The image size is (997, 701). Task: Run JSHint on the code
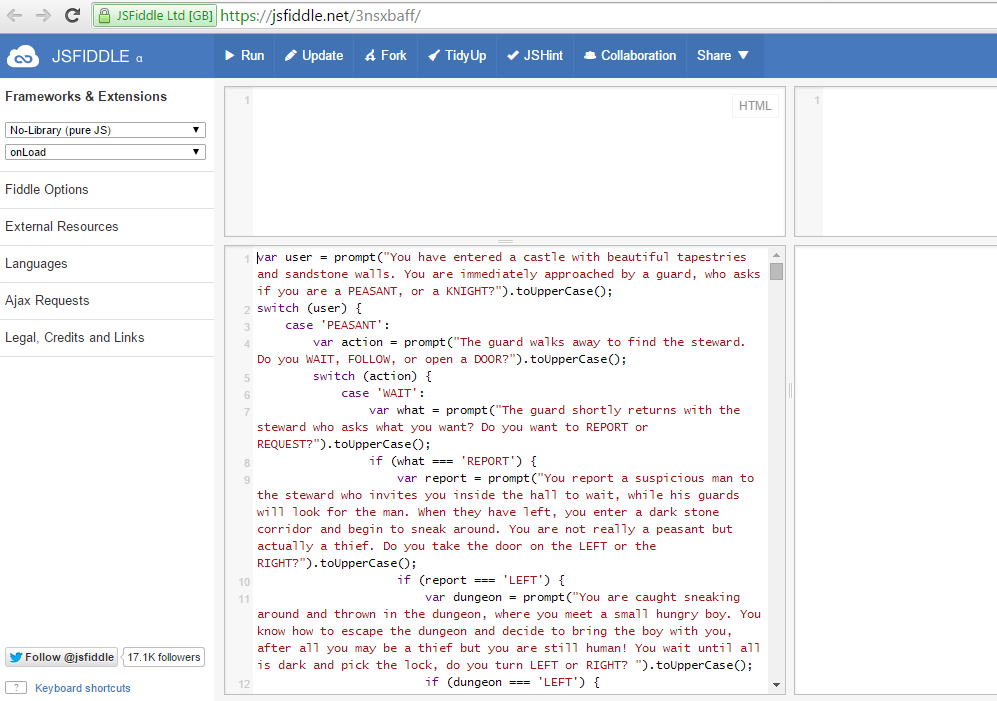(535, 56)
